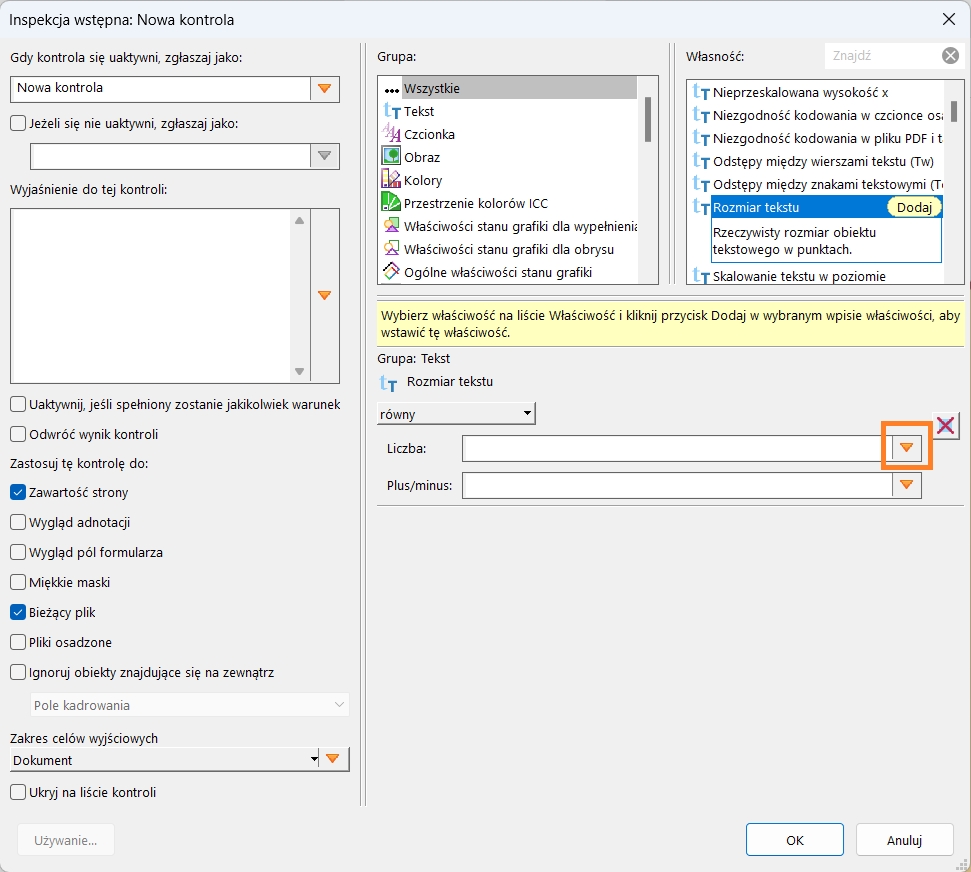Viewport: 971px width, 872px height.
Task: Open the orange arrow menu beside explanation box
Action: point(324,295)
